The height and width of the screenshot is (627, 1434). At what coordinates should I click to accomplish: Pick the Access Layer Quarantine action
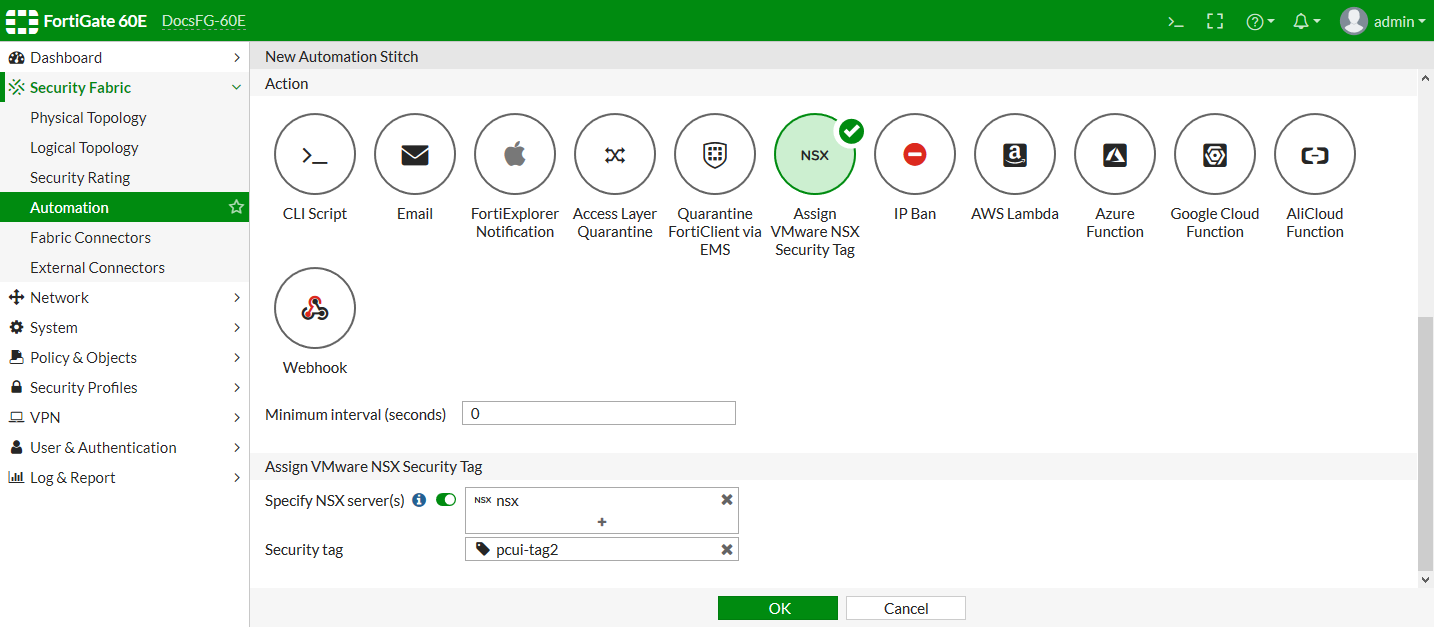tap(615, 154)
